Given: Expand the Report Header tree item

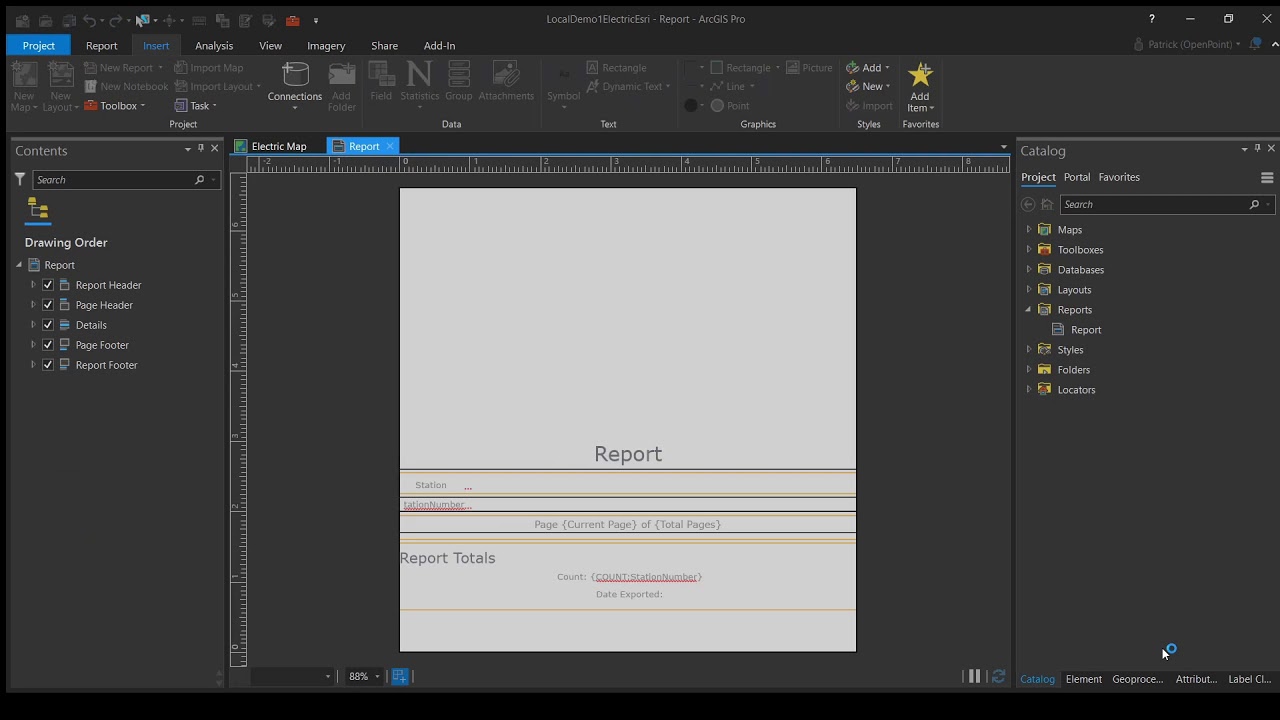Looking at the screenshot, I should (33, 285).
